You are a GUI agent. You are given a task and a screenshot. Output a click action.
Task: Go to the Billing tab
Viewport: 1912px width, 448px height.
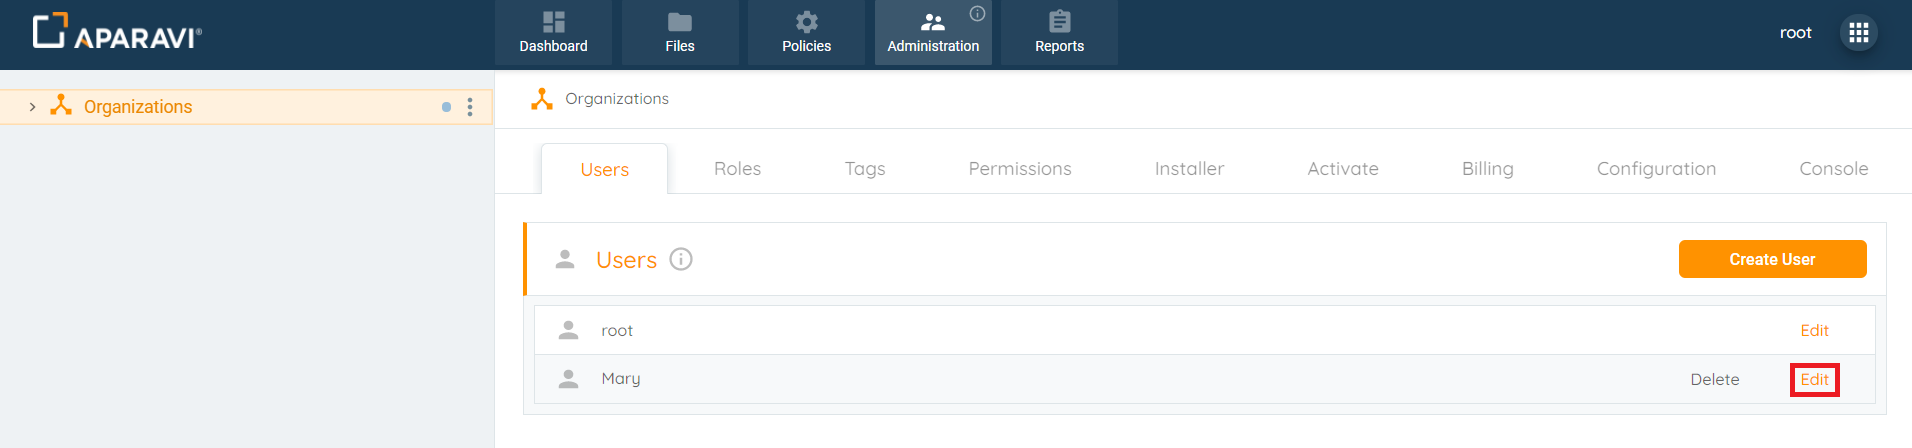[x=1487, y=169]
